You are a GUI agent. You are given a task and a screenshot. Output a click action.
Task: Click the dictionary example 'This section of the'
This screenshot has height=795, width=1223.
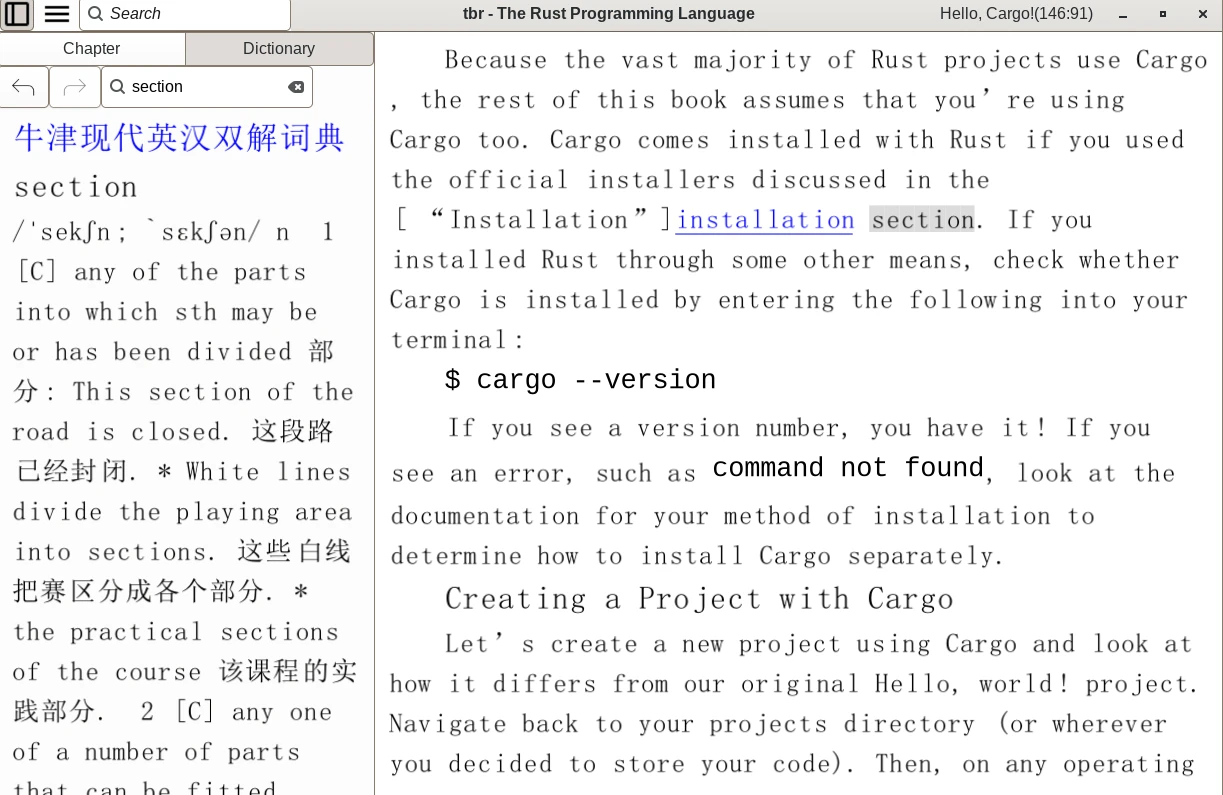coord(213,392)
